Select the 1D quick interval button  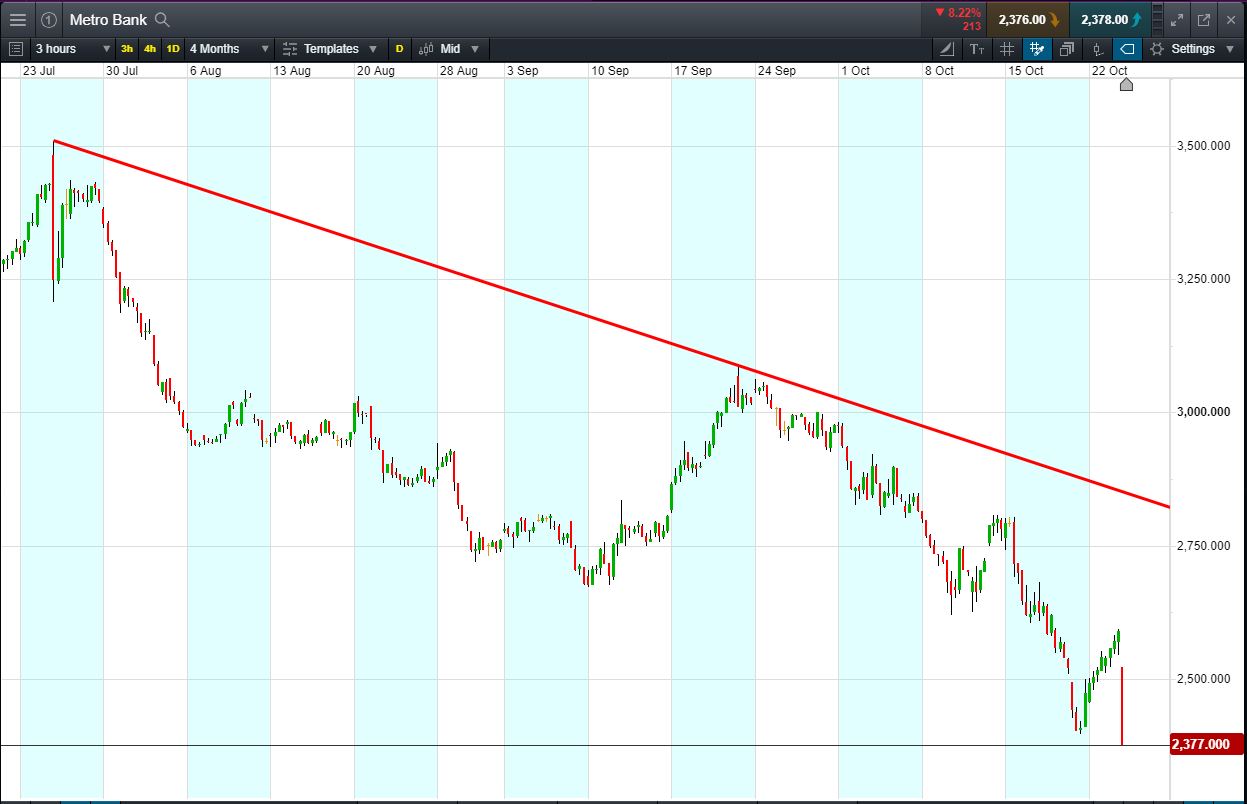[173, 48]
